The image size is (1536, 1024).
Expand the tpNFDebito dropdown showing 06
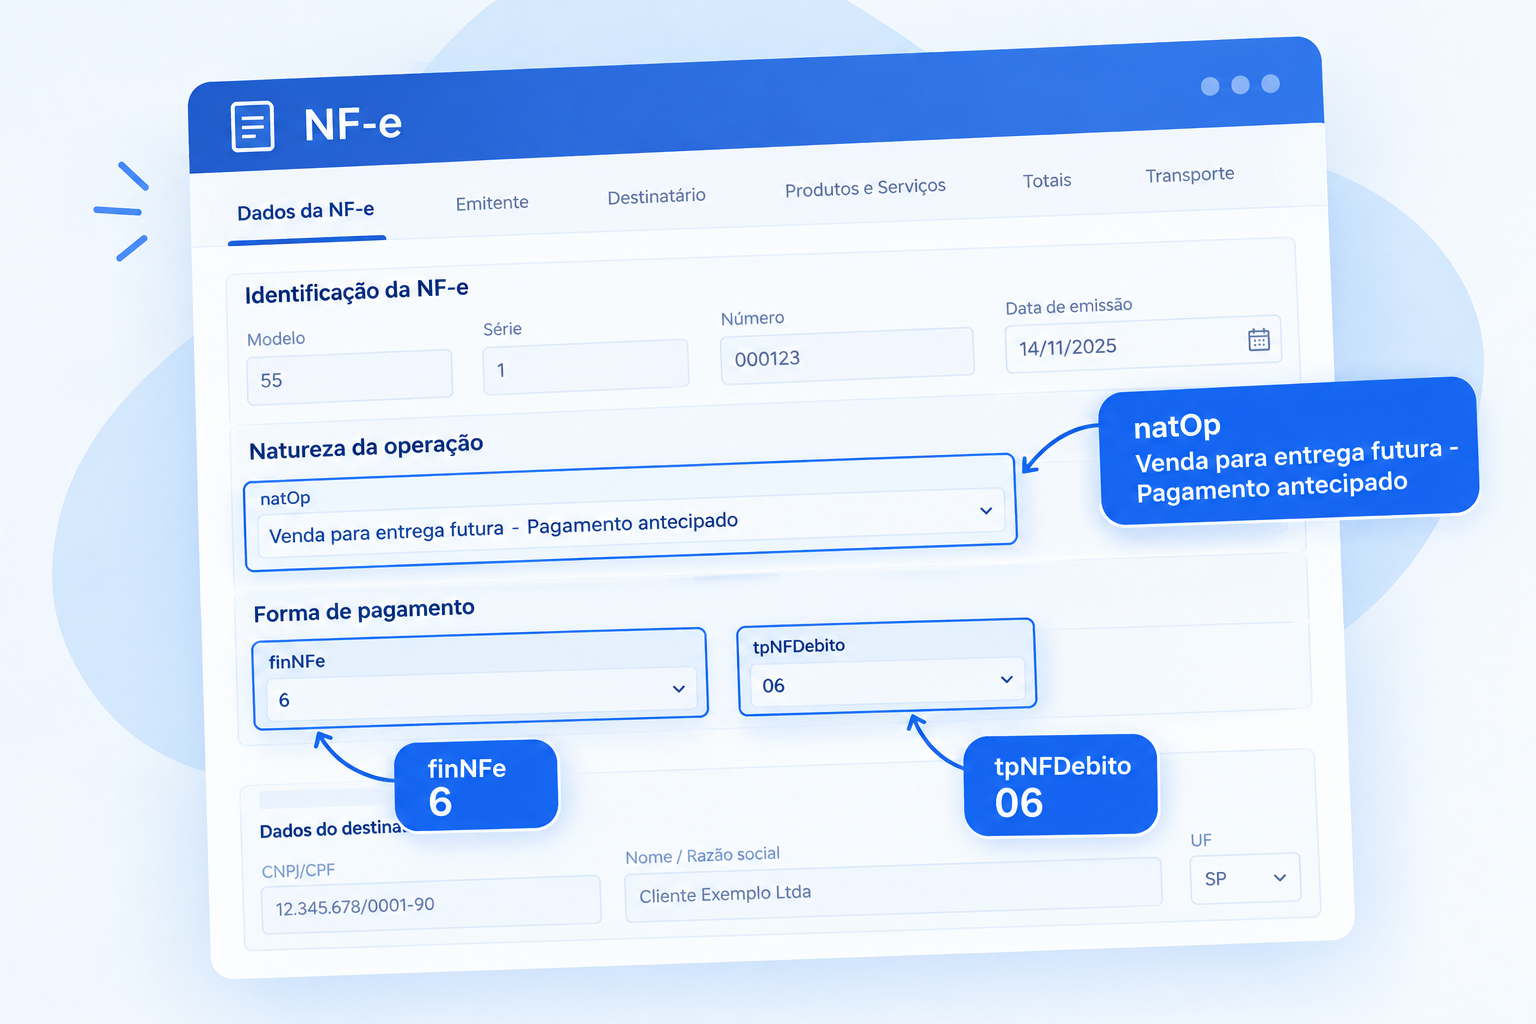[x=887, y=680]
